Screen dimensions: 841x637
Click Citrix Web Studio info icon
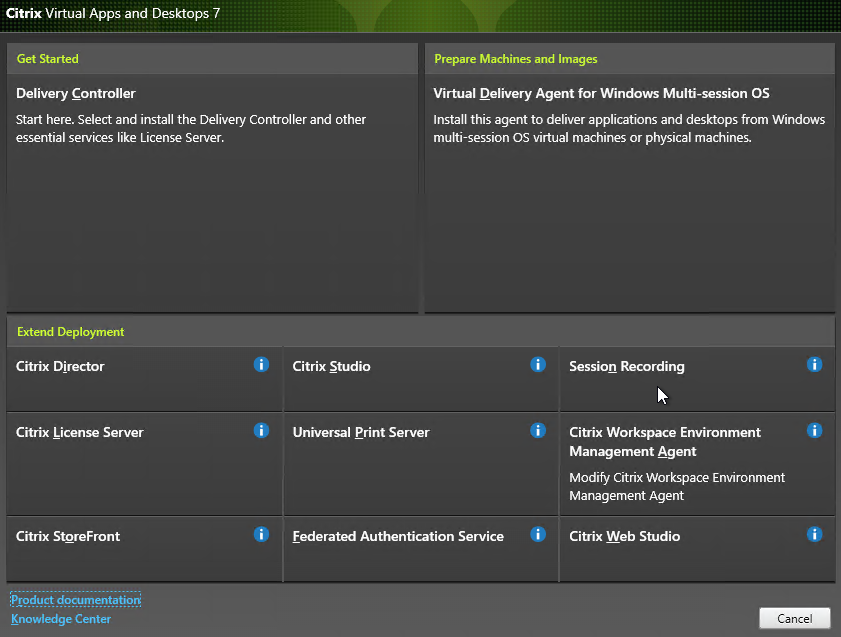tap(814, 535)
